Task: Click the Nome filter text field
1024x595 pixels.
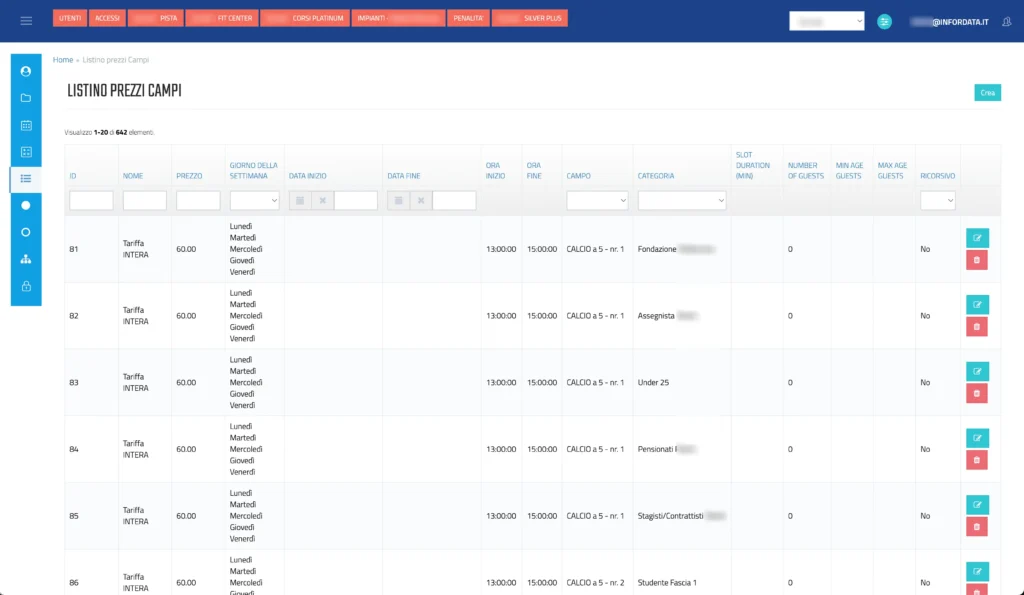Action: pos(144,201)
